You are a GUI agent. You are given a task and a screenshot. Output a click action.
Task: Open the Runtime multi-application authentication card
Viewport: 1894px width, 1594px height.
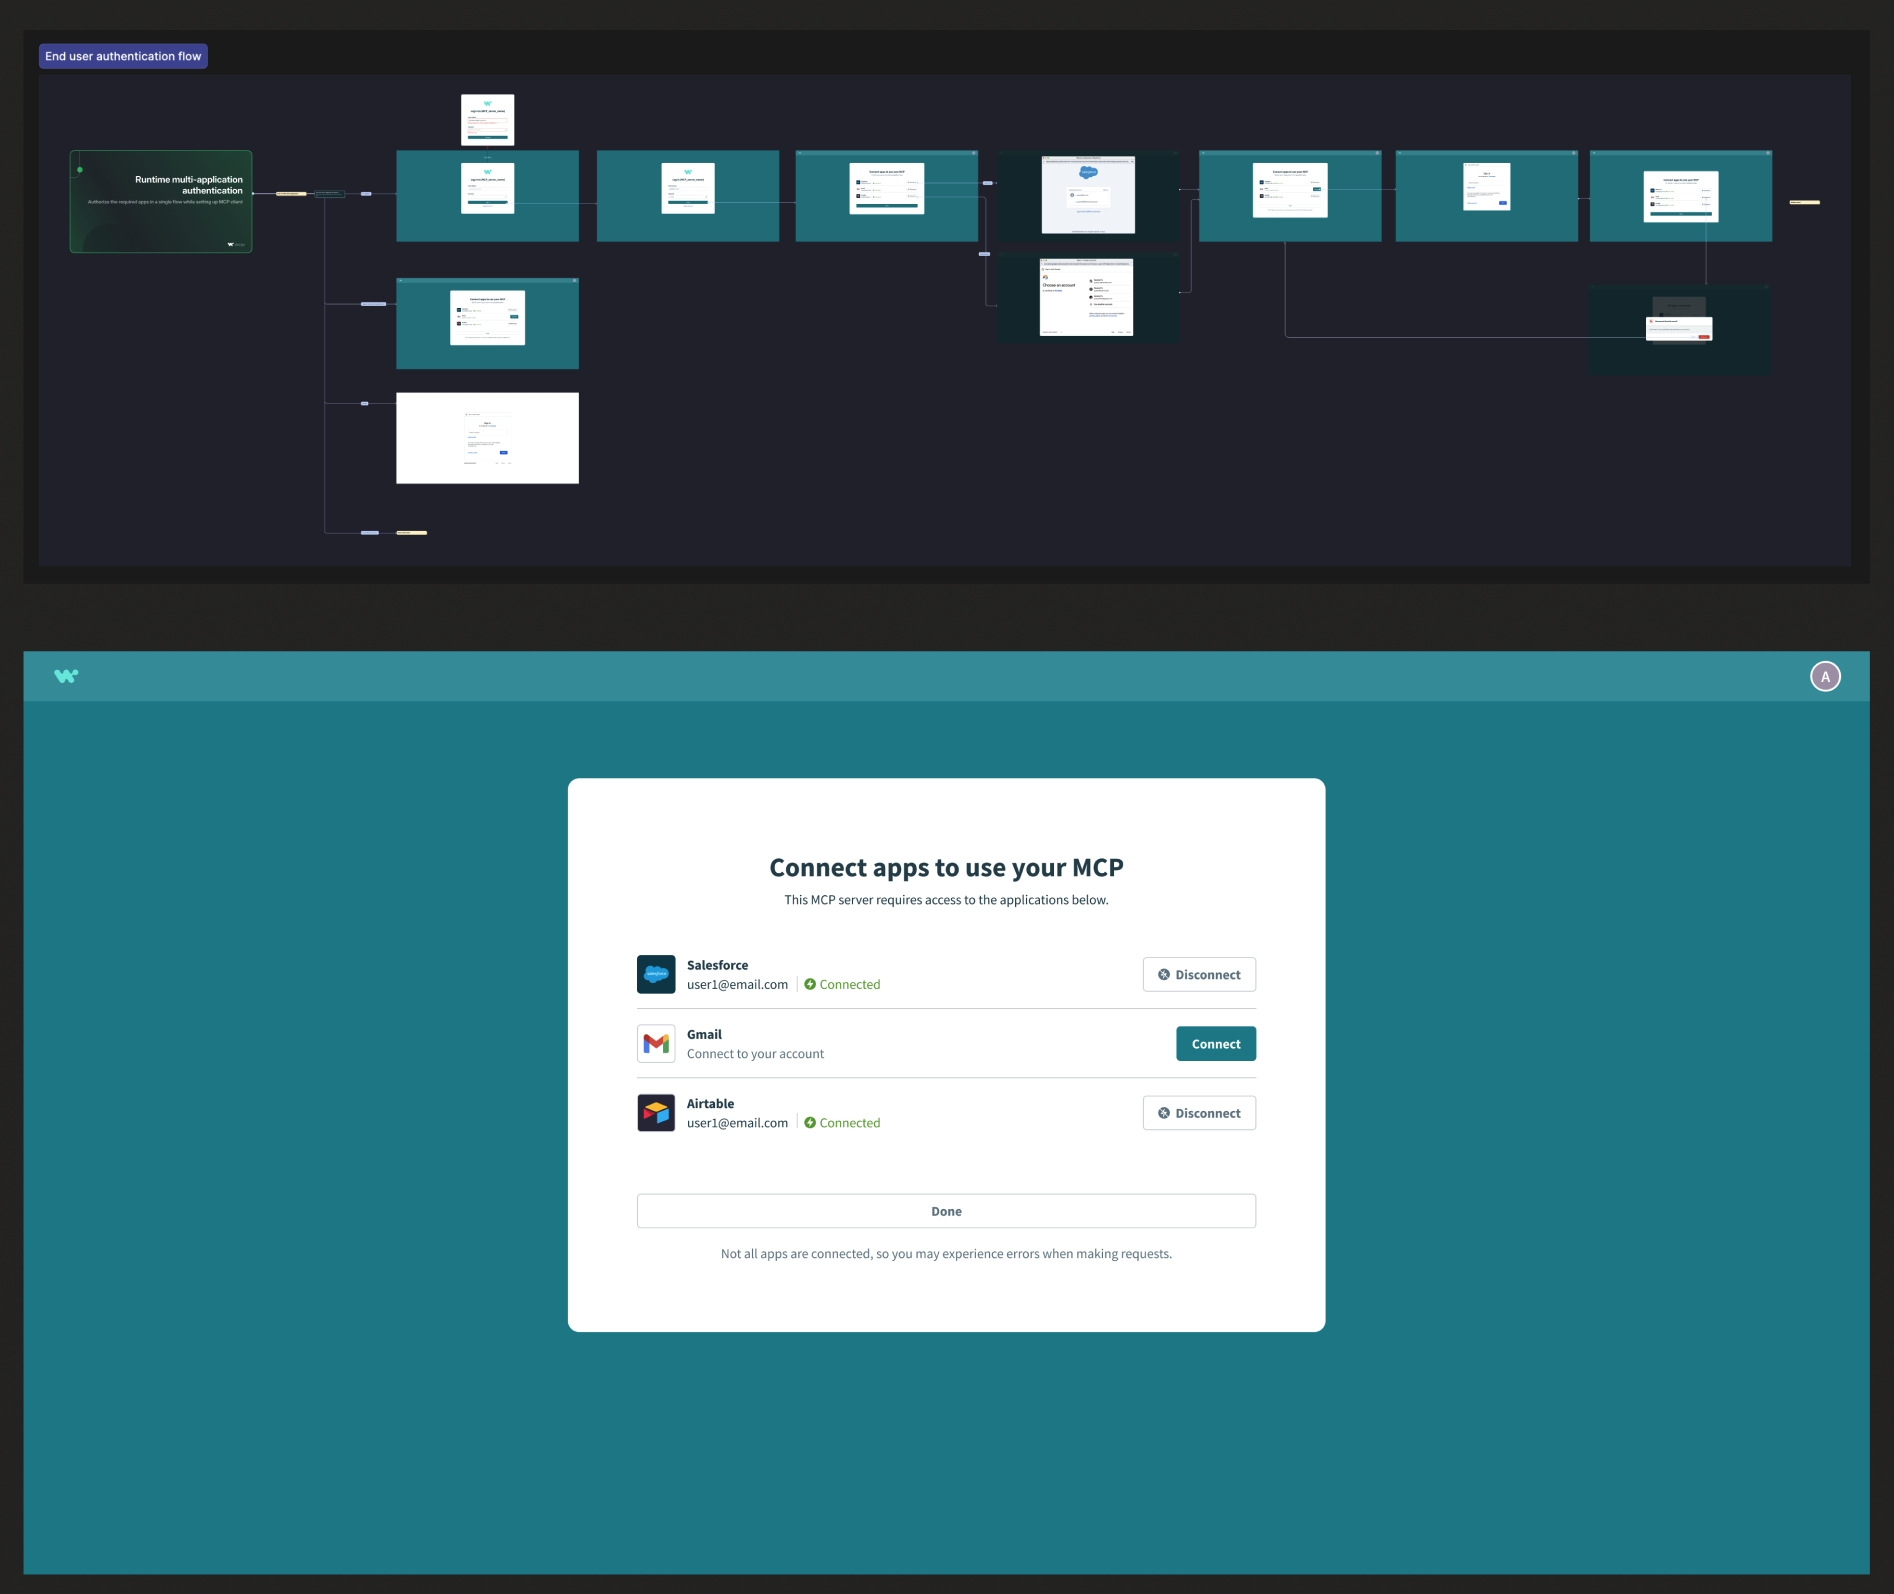tap(161, 201)
